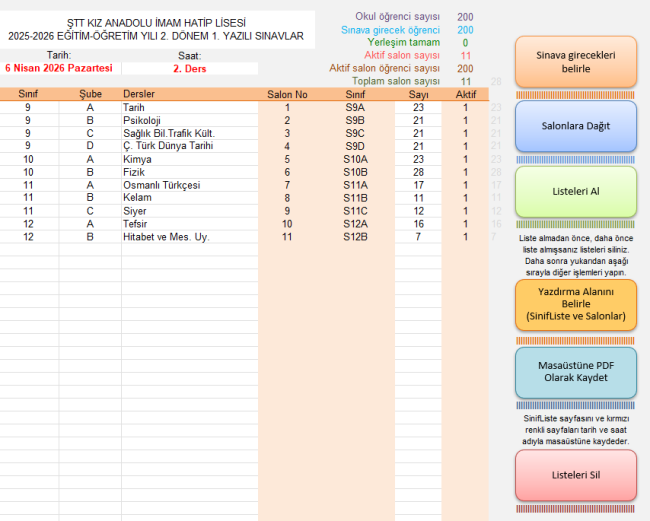Click the Aktif value for S9A
This screenshot has height=521, width=650.
pos(465,107)
